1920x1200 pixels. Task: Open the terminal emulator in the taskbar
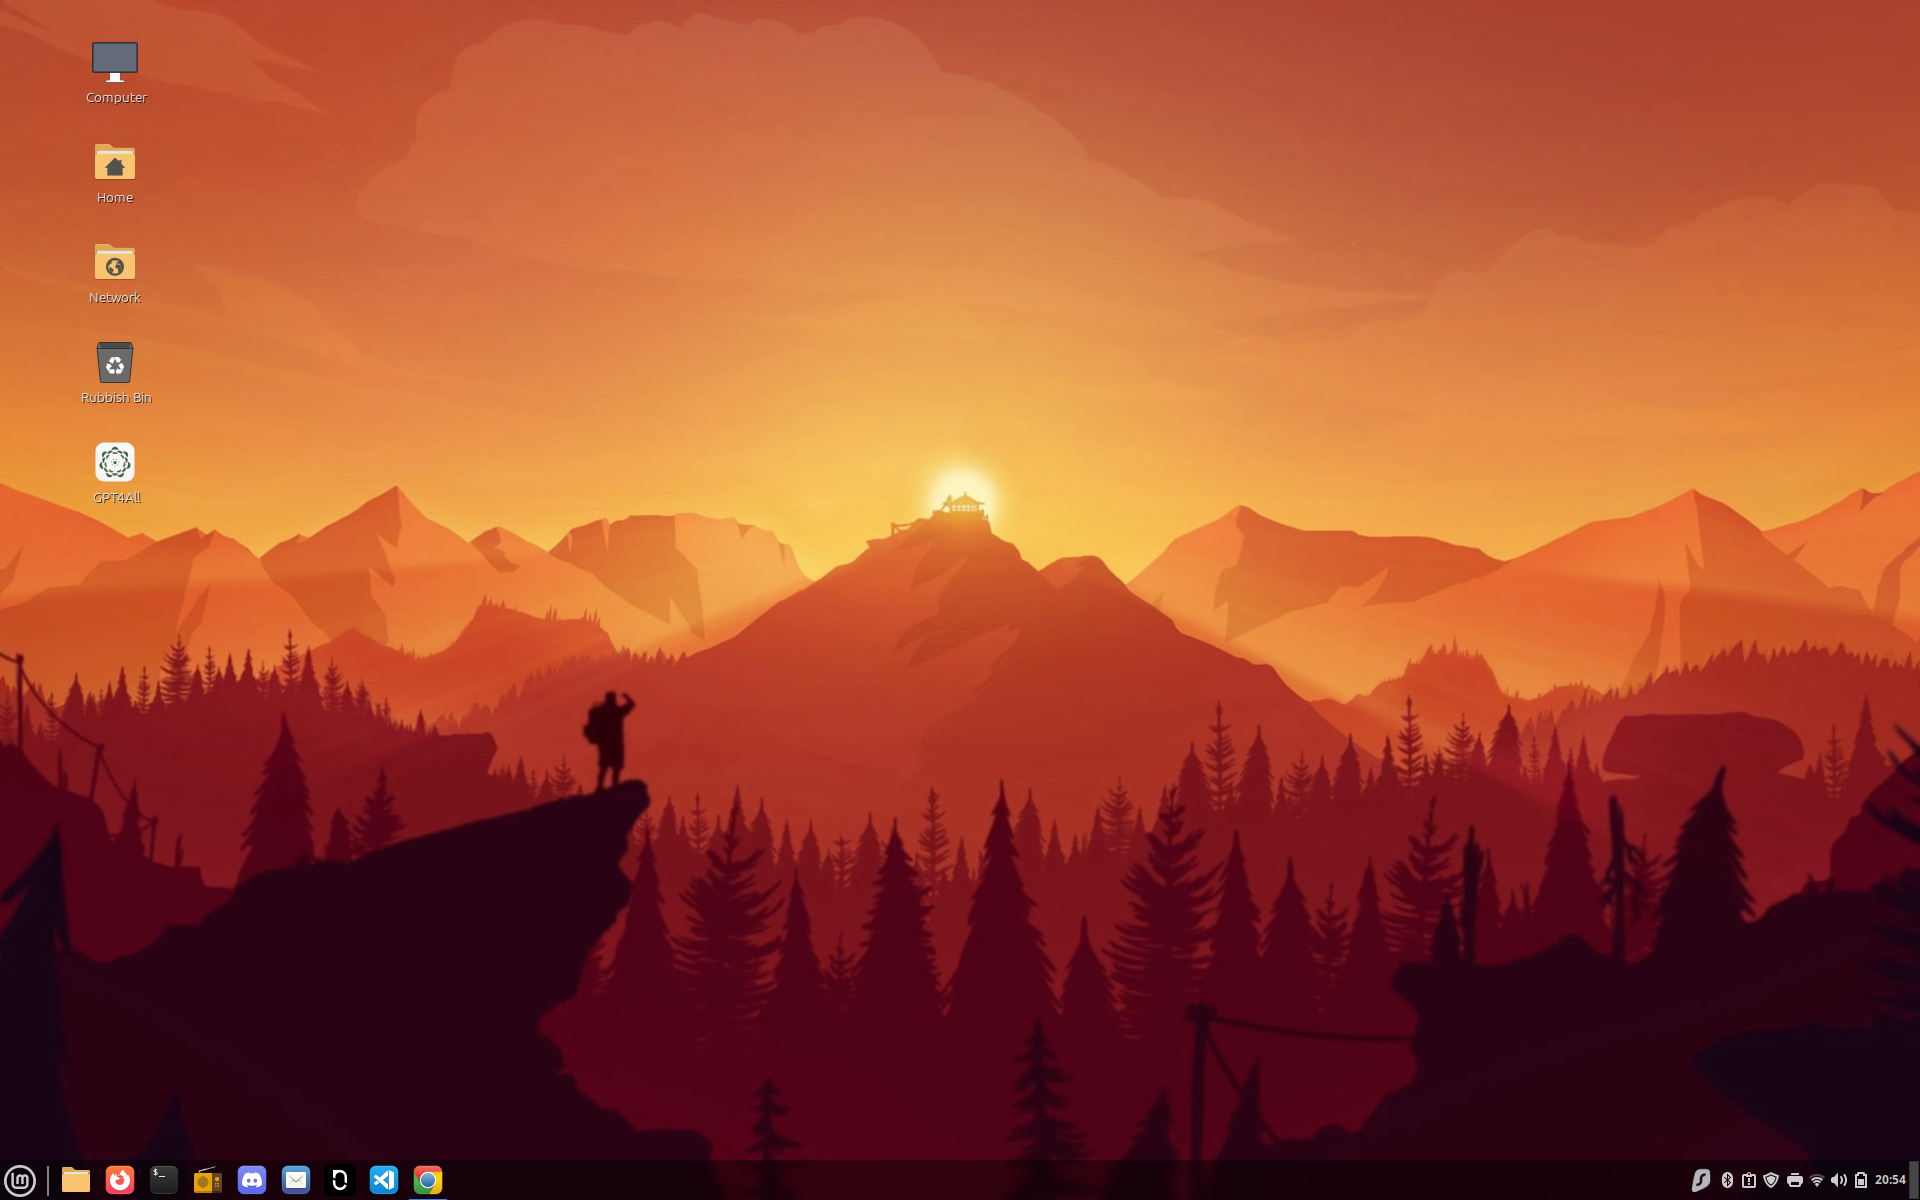pyautogui.click(x=163, y=1179)
